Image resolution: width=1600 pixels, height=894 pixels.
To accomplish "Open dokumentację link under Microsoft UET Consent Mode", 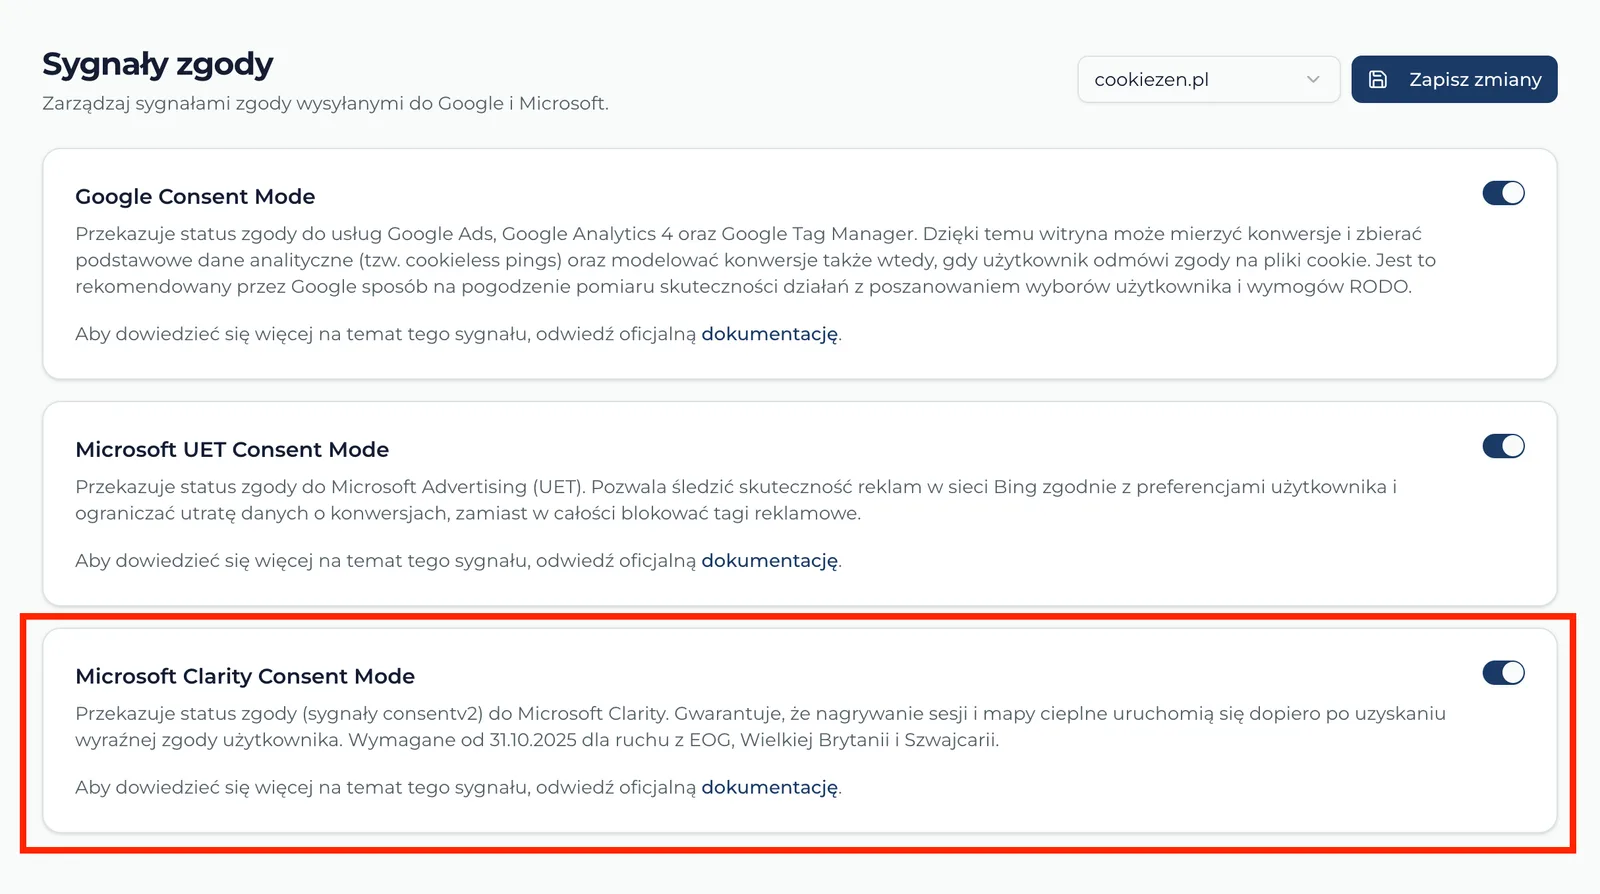I will pos(769,561).
